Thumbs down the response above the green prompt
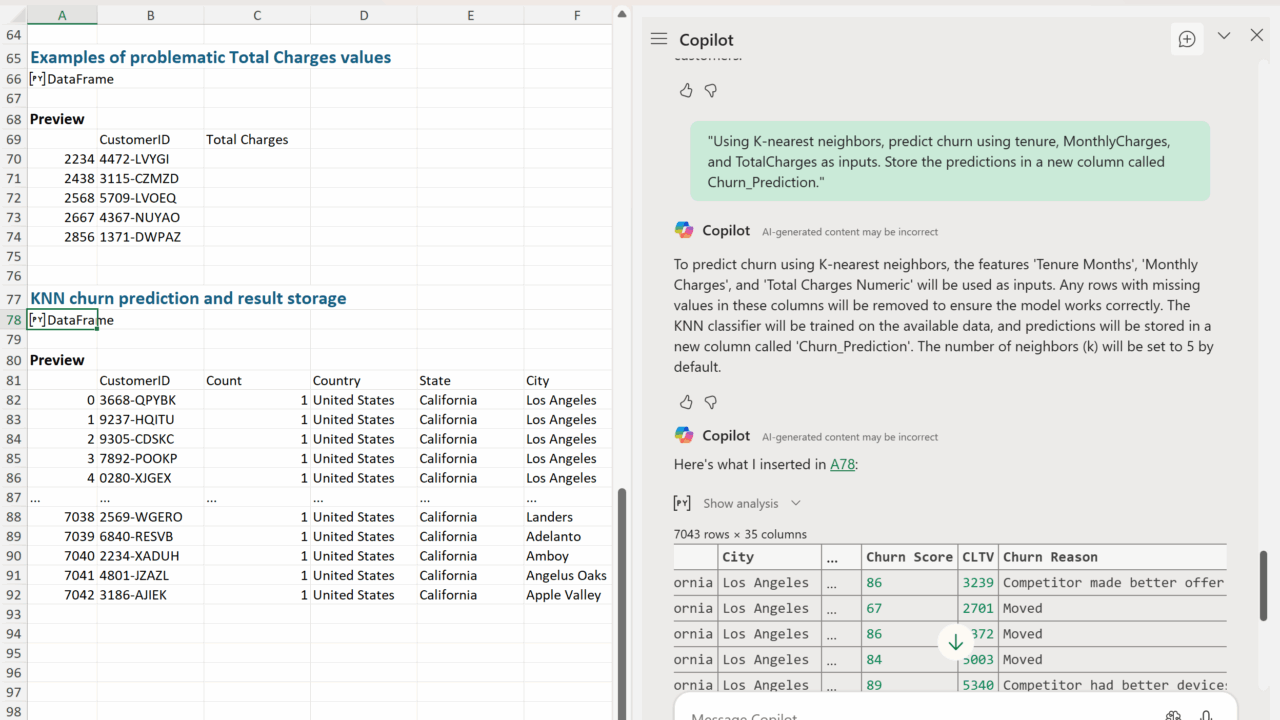The width and height of the screenshot is (1280, 720). 711,90
